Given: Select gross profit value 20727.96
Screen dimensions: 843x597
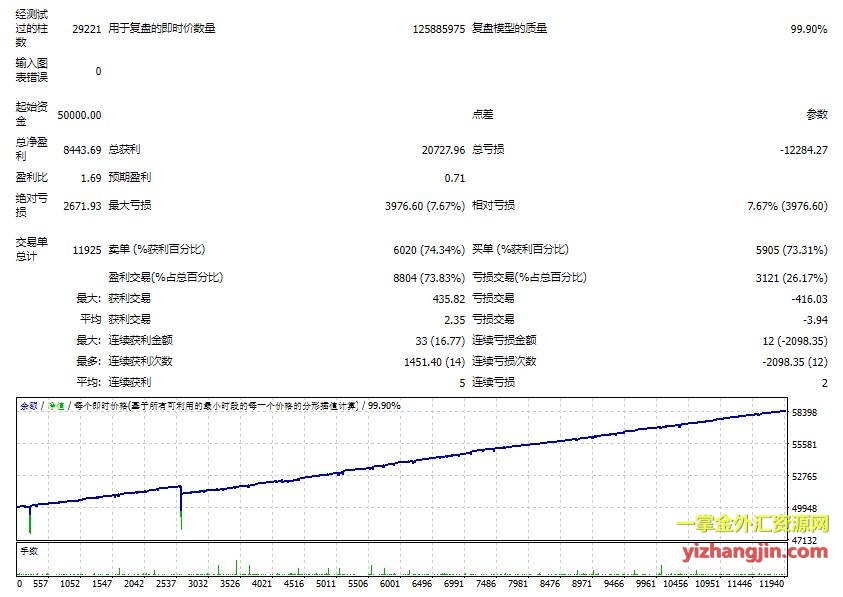Looking at the screenshot, I should tap(443, 150).
